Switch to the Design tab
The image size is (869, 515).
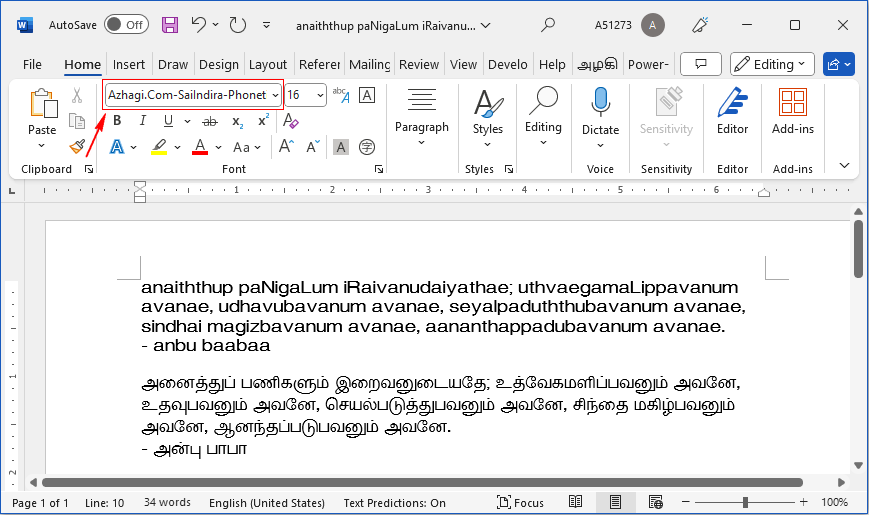[219, 64]
